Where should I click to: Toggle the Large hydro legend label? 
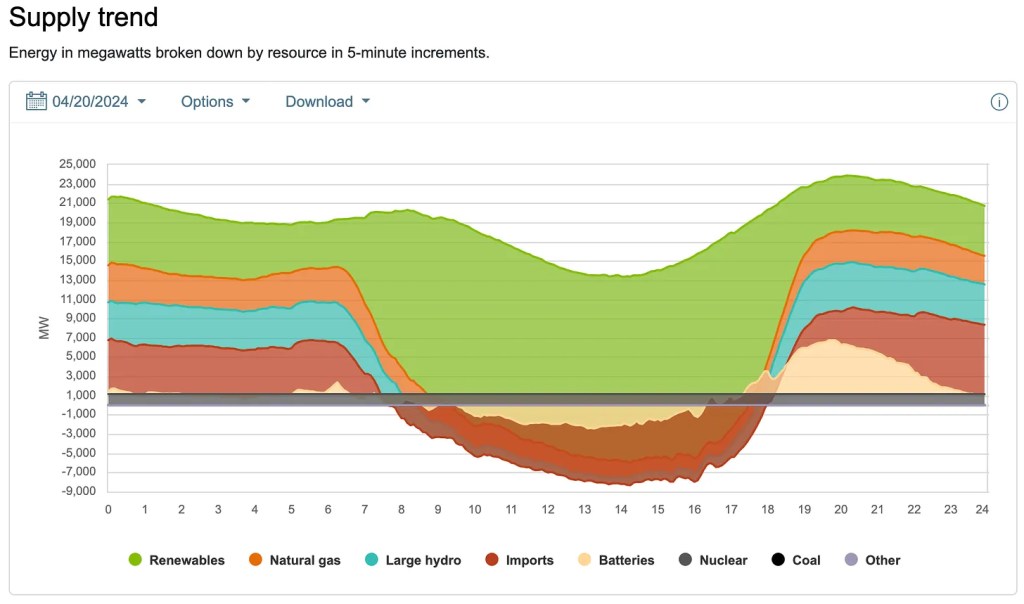[x=424, y=560]
